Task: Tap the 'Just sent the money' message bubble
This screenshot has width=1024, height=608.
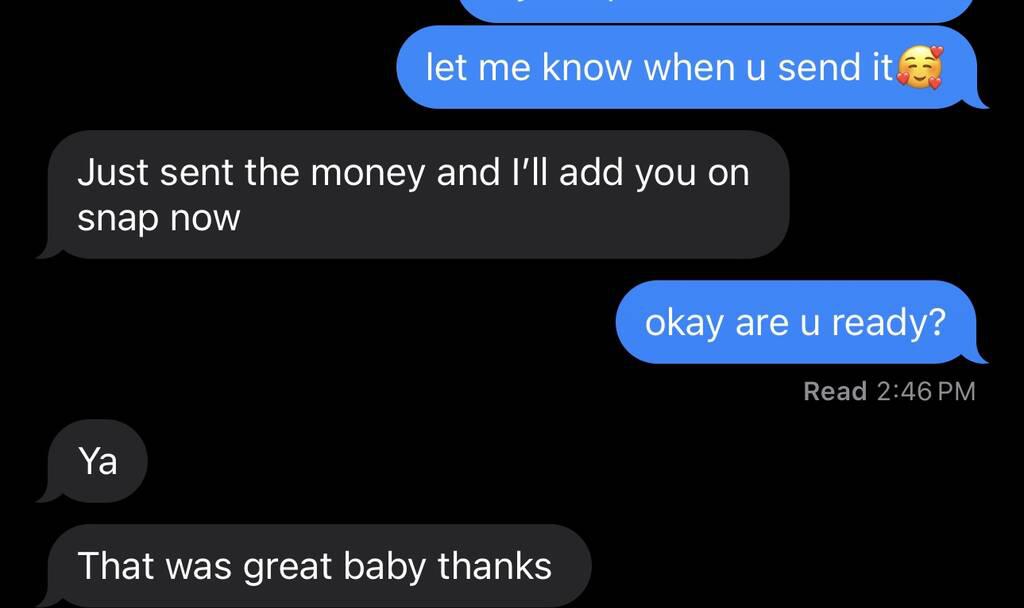Action: coord(413,195)
